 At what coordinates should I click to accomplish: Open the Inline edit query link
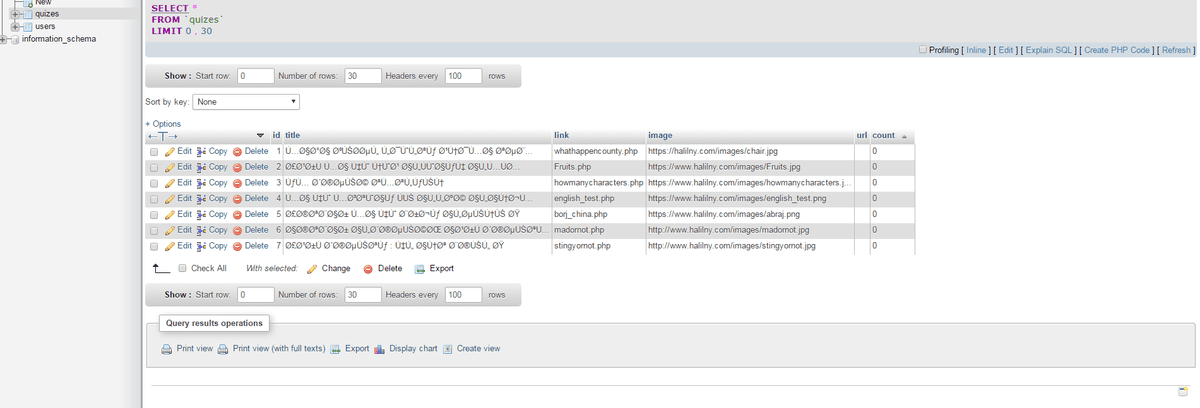coord(976,50)
